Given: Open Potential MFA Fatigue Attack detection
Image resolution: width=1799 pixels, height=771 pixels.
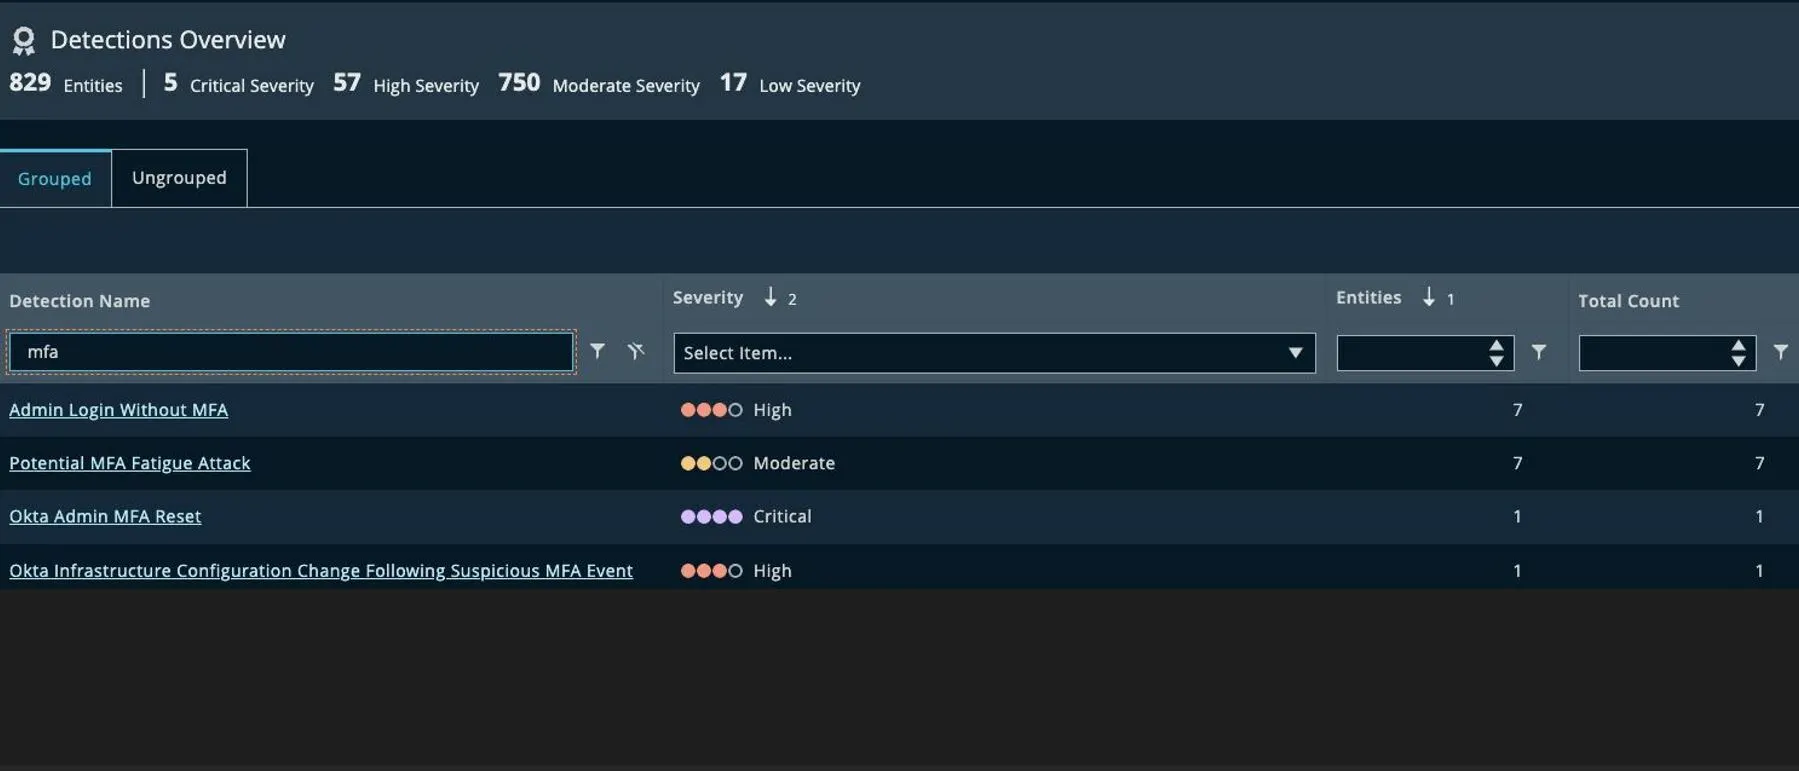Looking at the screenshot, I should click(x=130, y=463).
